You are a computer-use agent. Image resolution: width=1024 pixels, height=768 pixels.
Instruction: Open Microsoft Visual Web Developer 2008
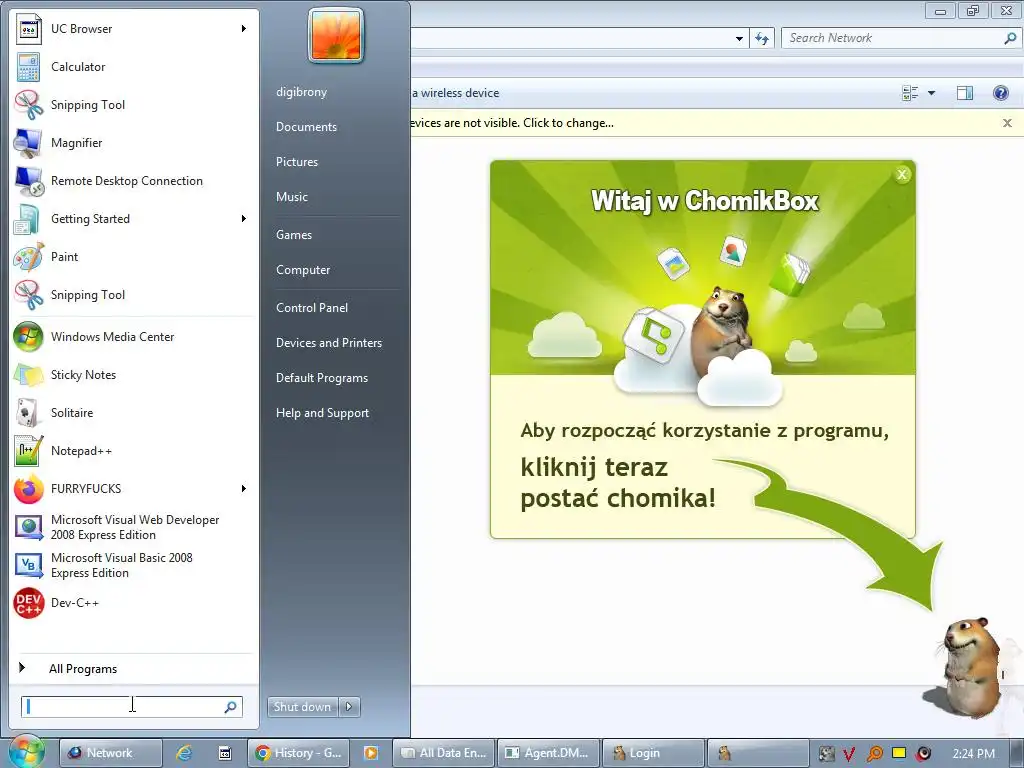pyautogui.click(x=135, y=527)
